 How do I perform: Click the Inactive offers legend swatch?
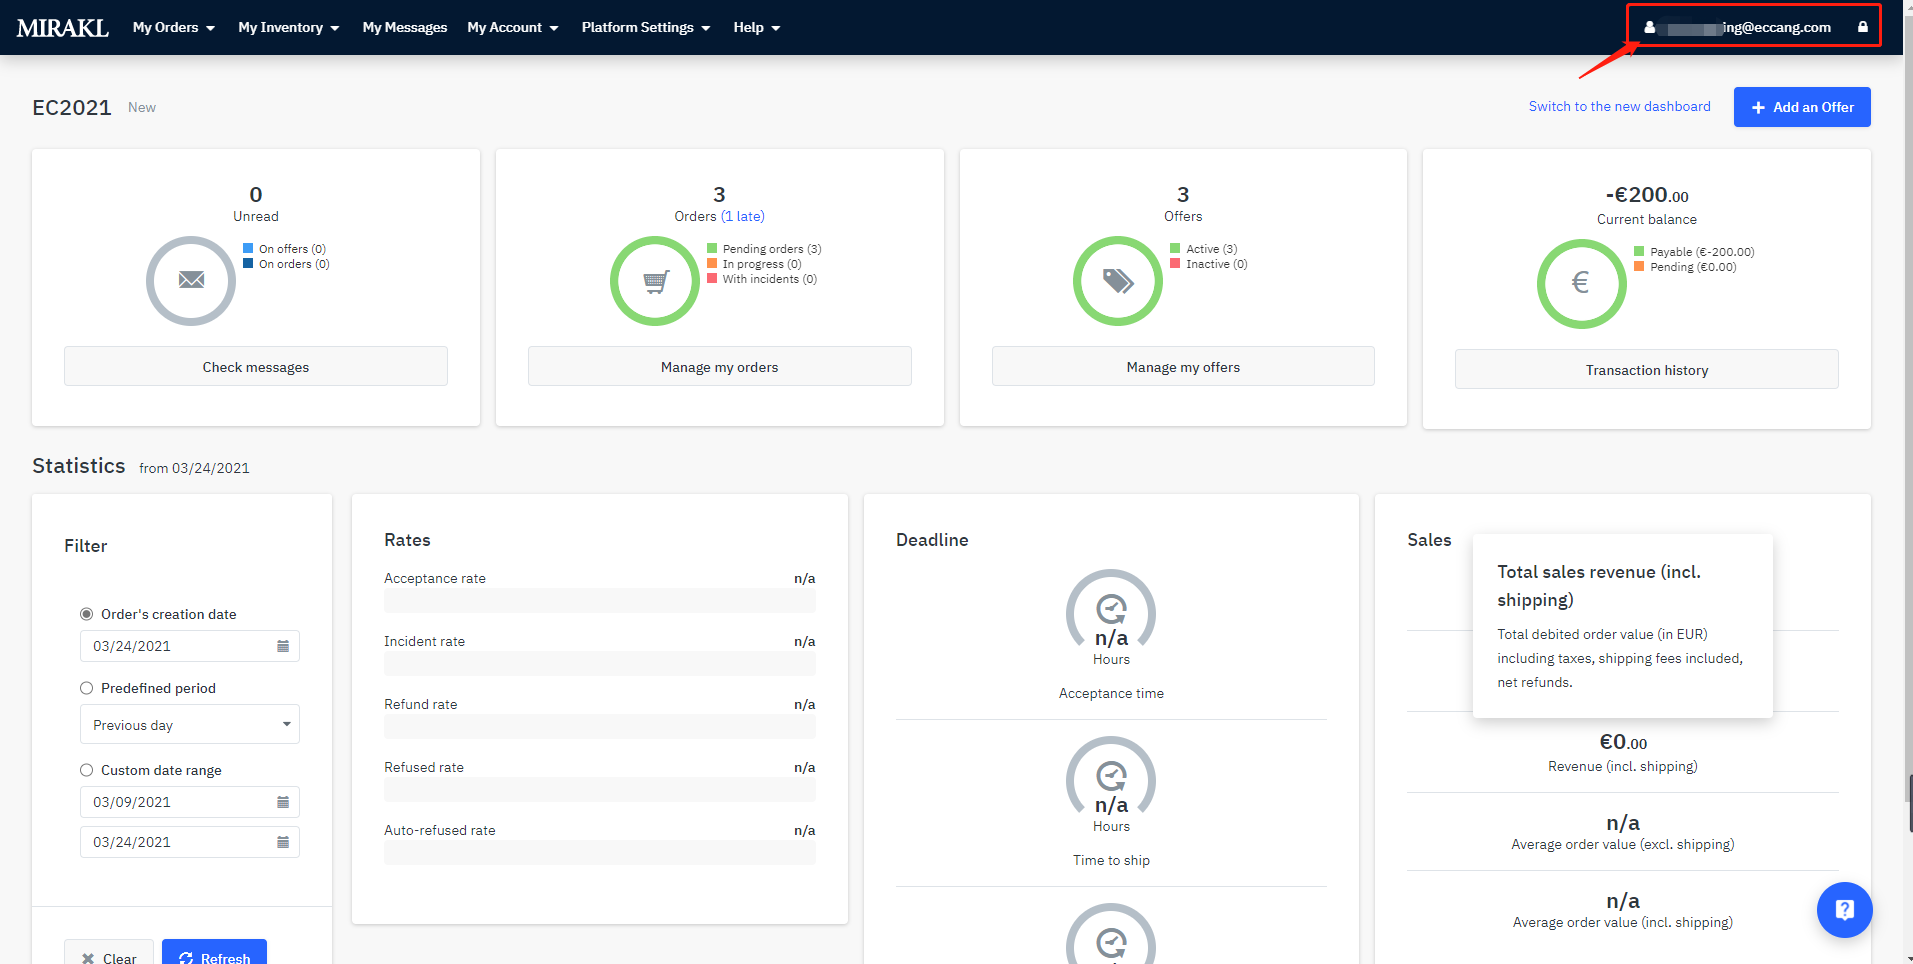[x=1175, y=263]
